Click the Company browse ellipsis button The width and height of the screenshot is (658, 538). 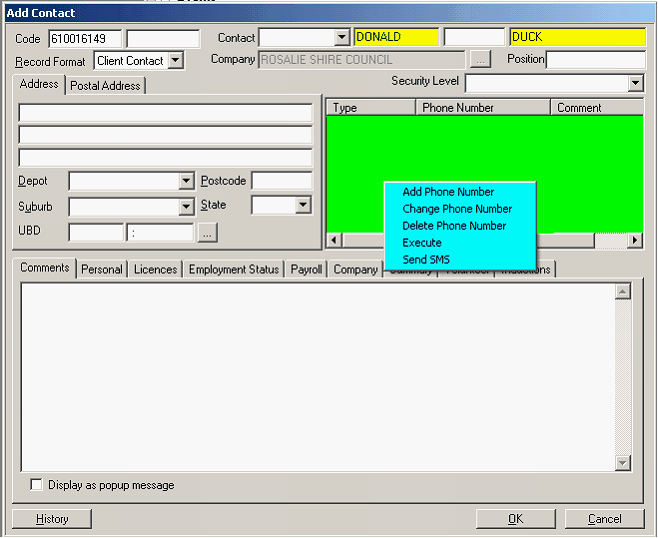click(x=480, y=60)
